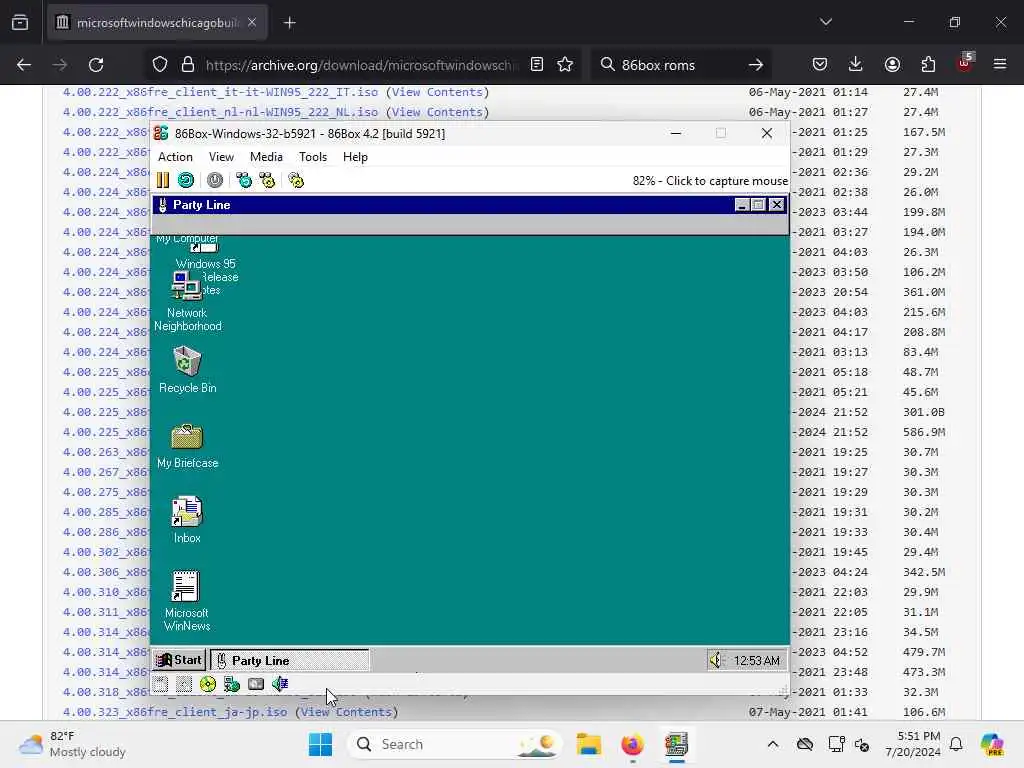
Task: Show hidden Windows system tray icons
Action: (x=773, y=744)
